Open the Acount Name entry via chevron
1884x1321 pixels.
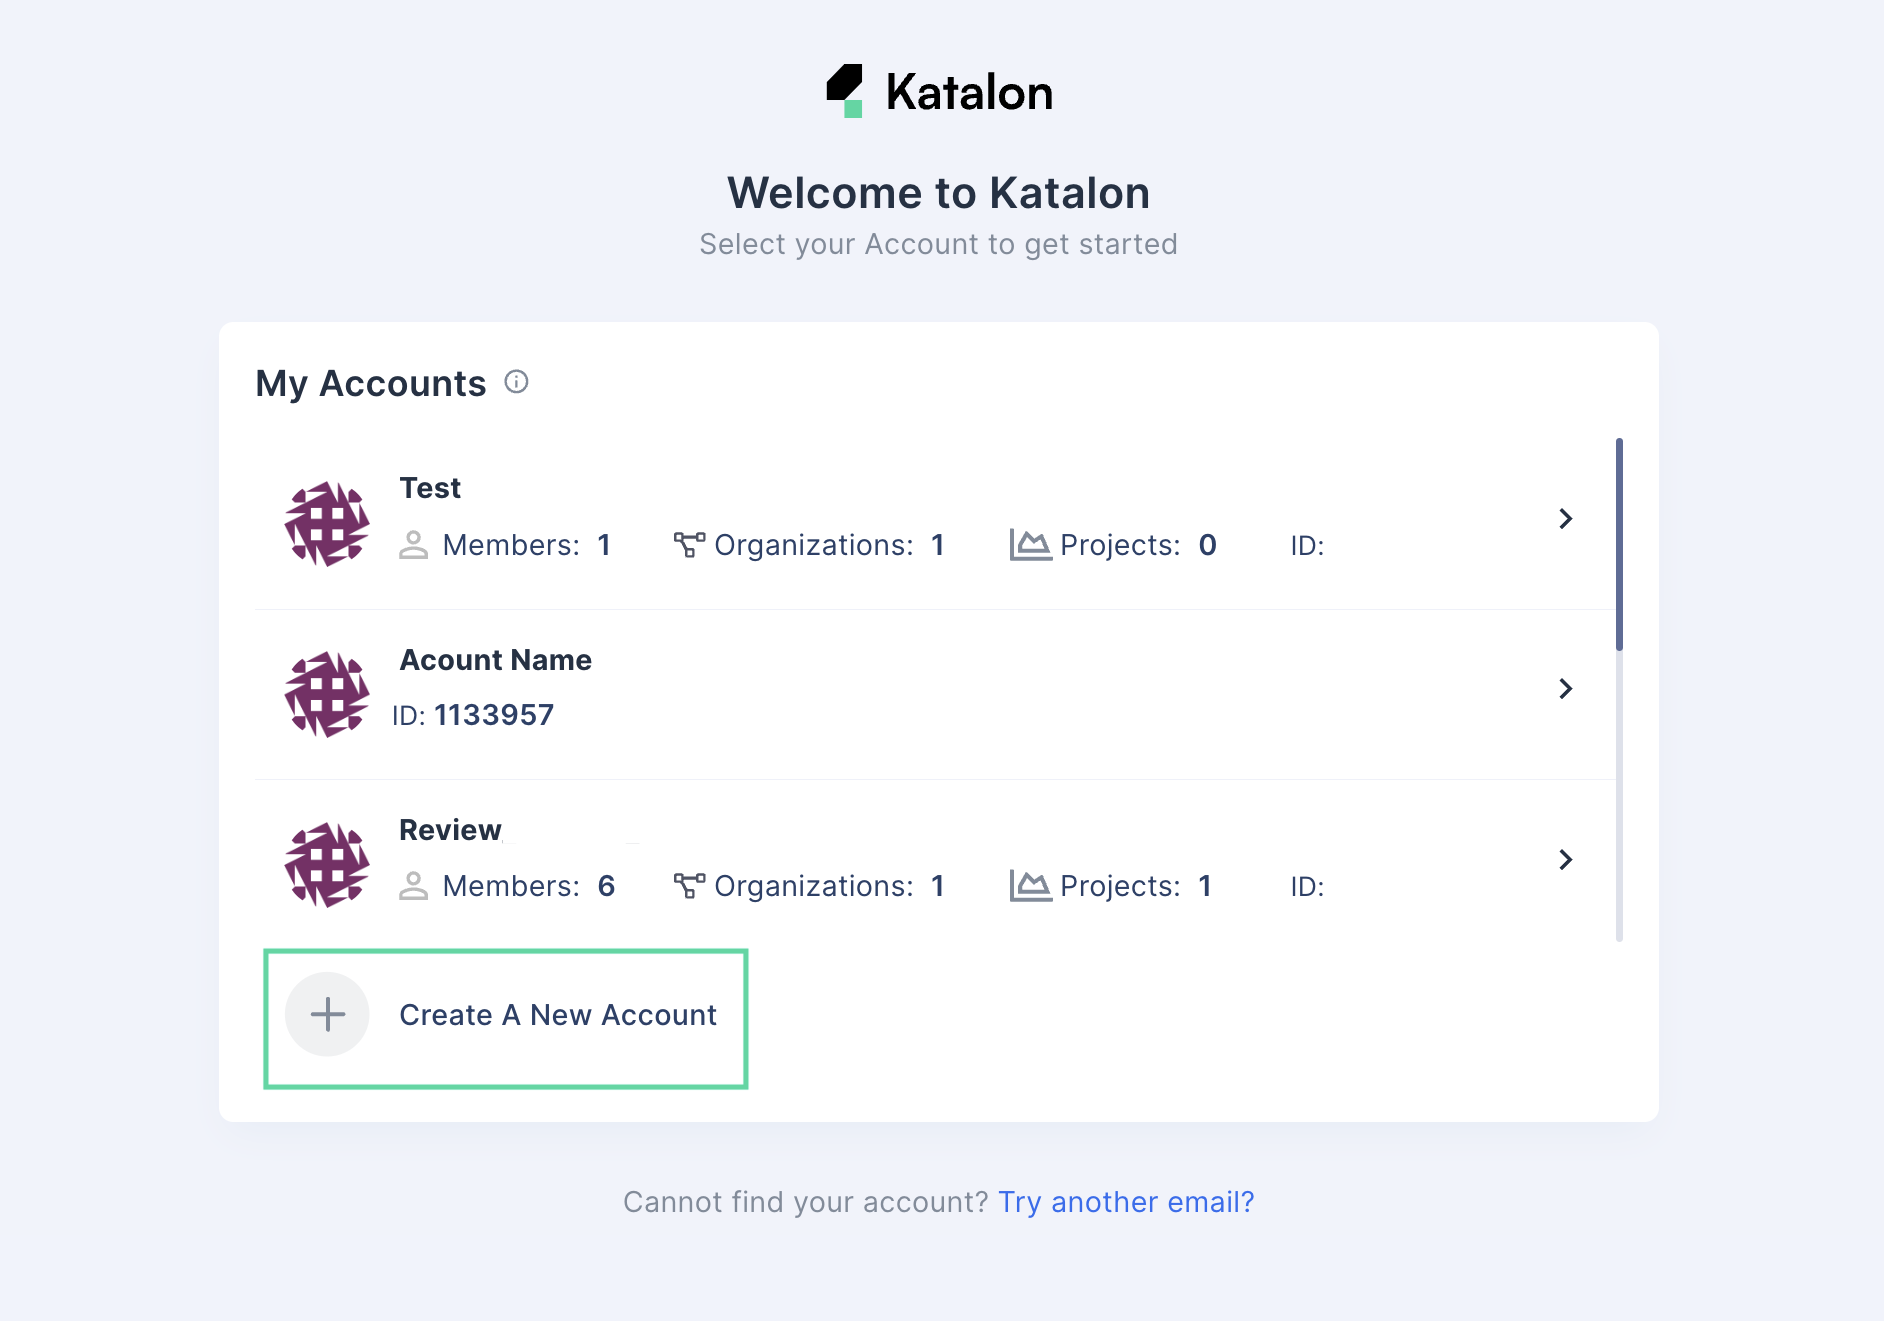(x=1567, y=688)
